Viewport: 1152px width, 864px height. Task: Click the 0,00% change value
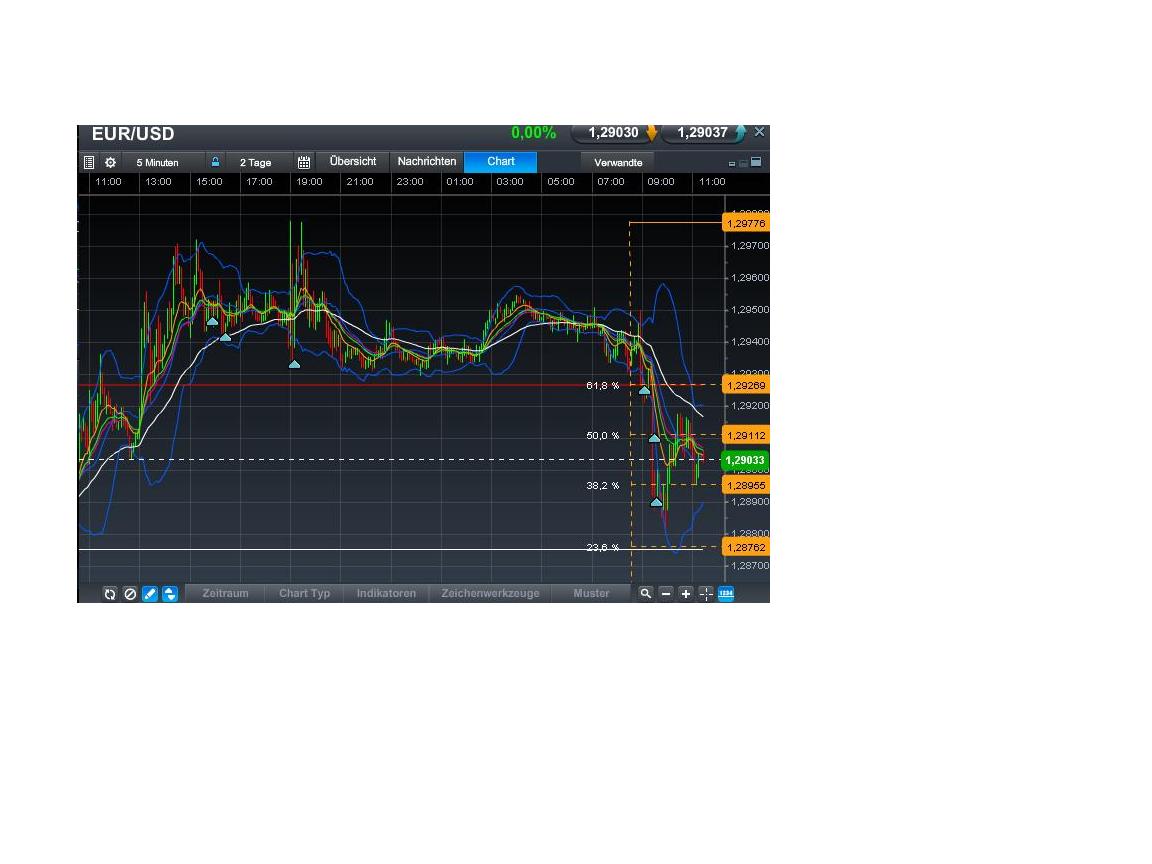[x=533, y=133]
